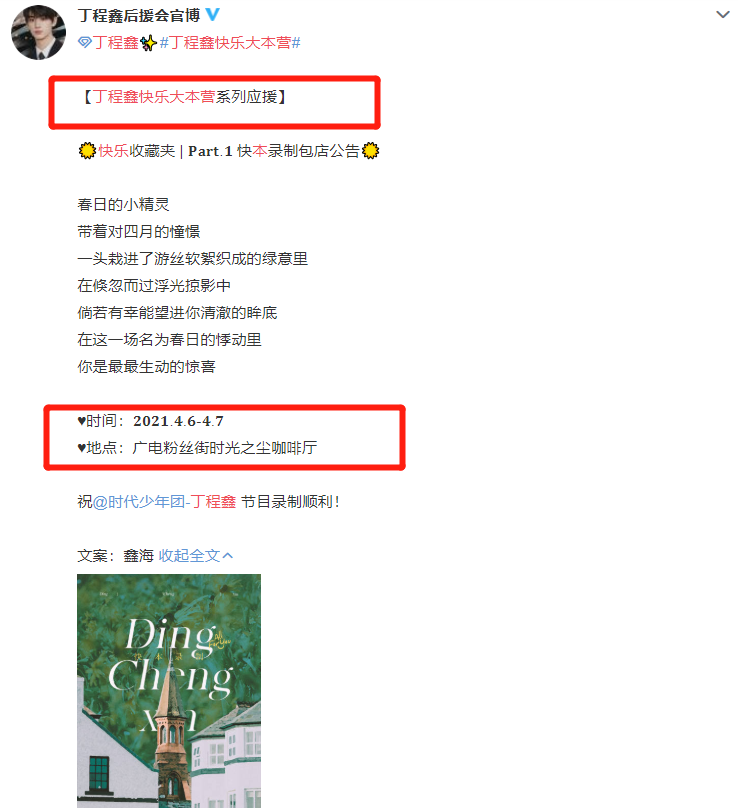The width and height of the screenshot is (738, 808).
Task: Click the sparkle star emoji icon
Action: 148,43
